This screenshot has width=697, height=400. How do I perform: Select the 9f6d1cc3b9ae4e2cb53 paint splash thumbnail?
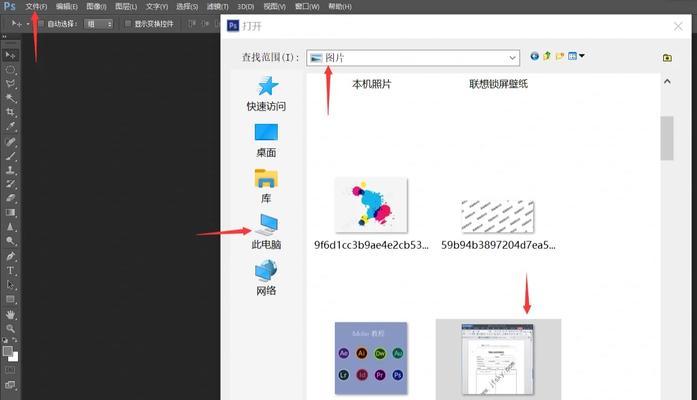coord(371,205)
